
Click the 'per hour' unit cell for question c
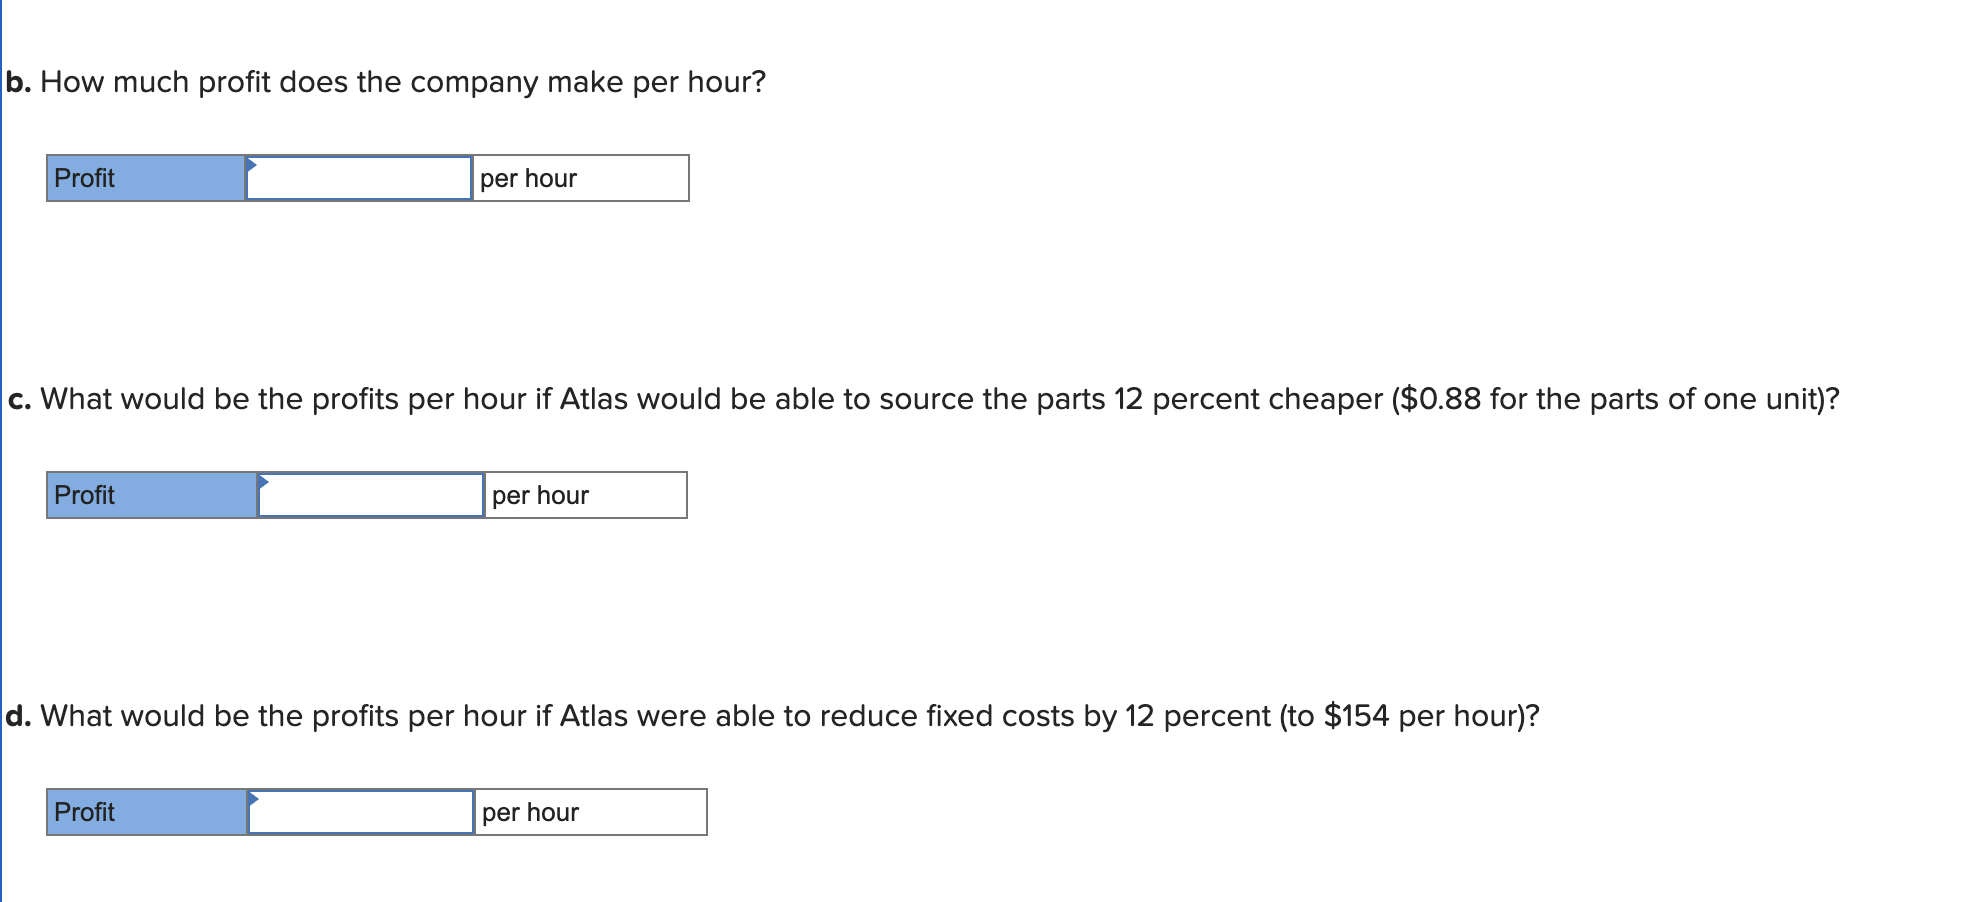[586, 495]
